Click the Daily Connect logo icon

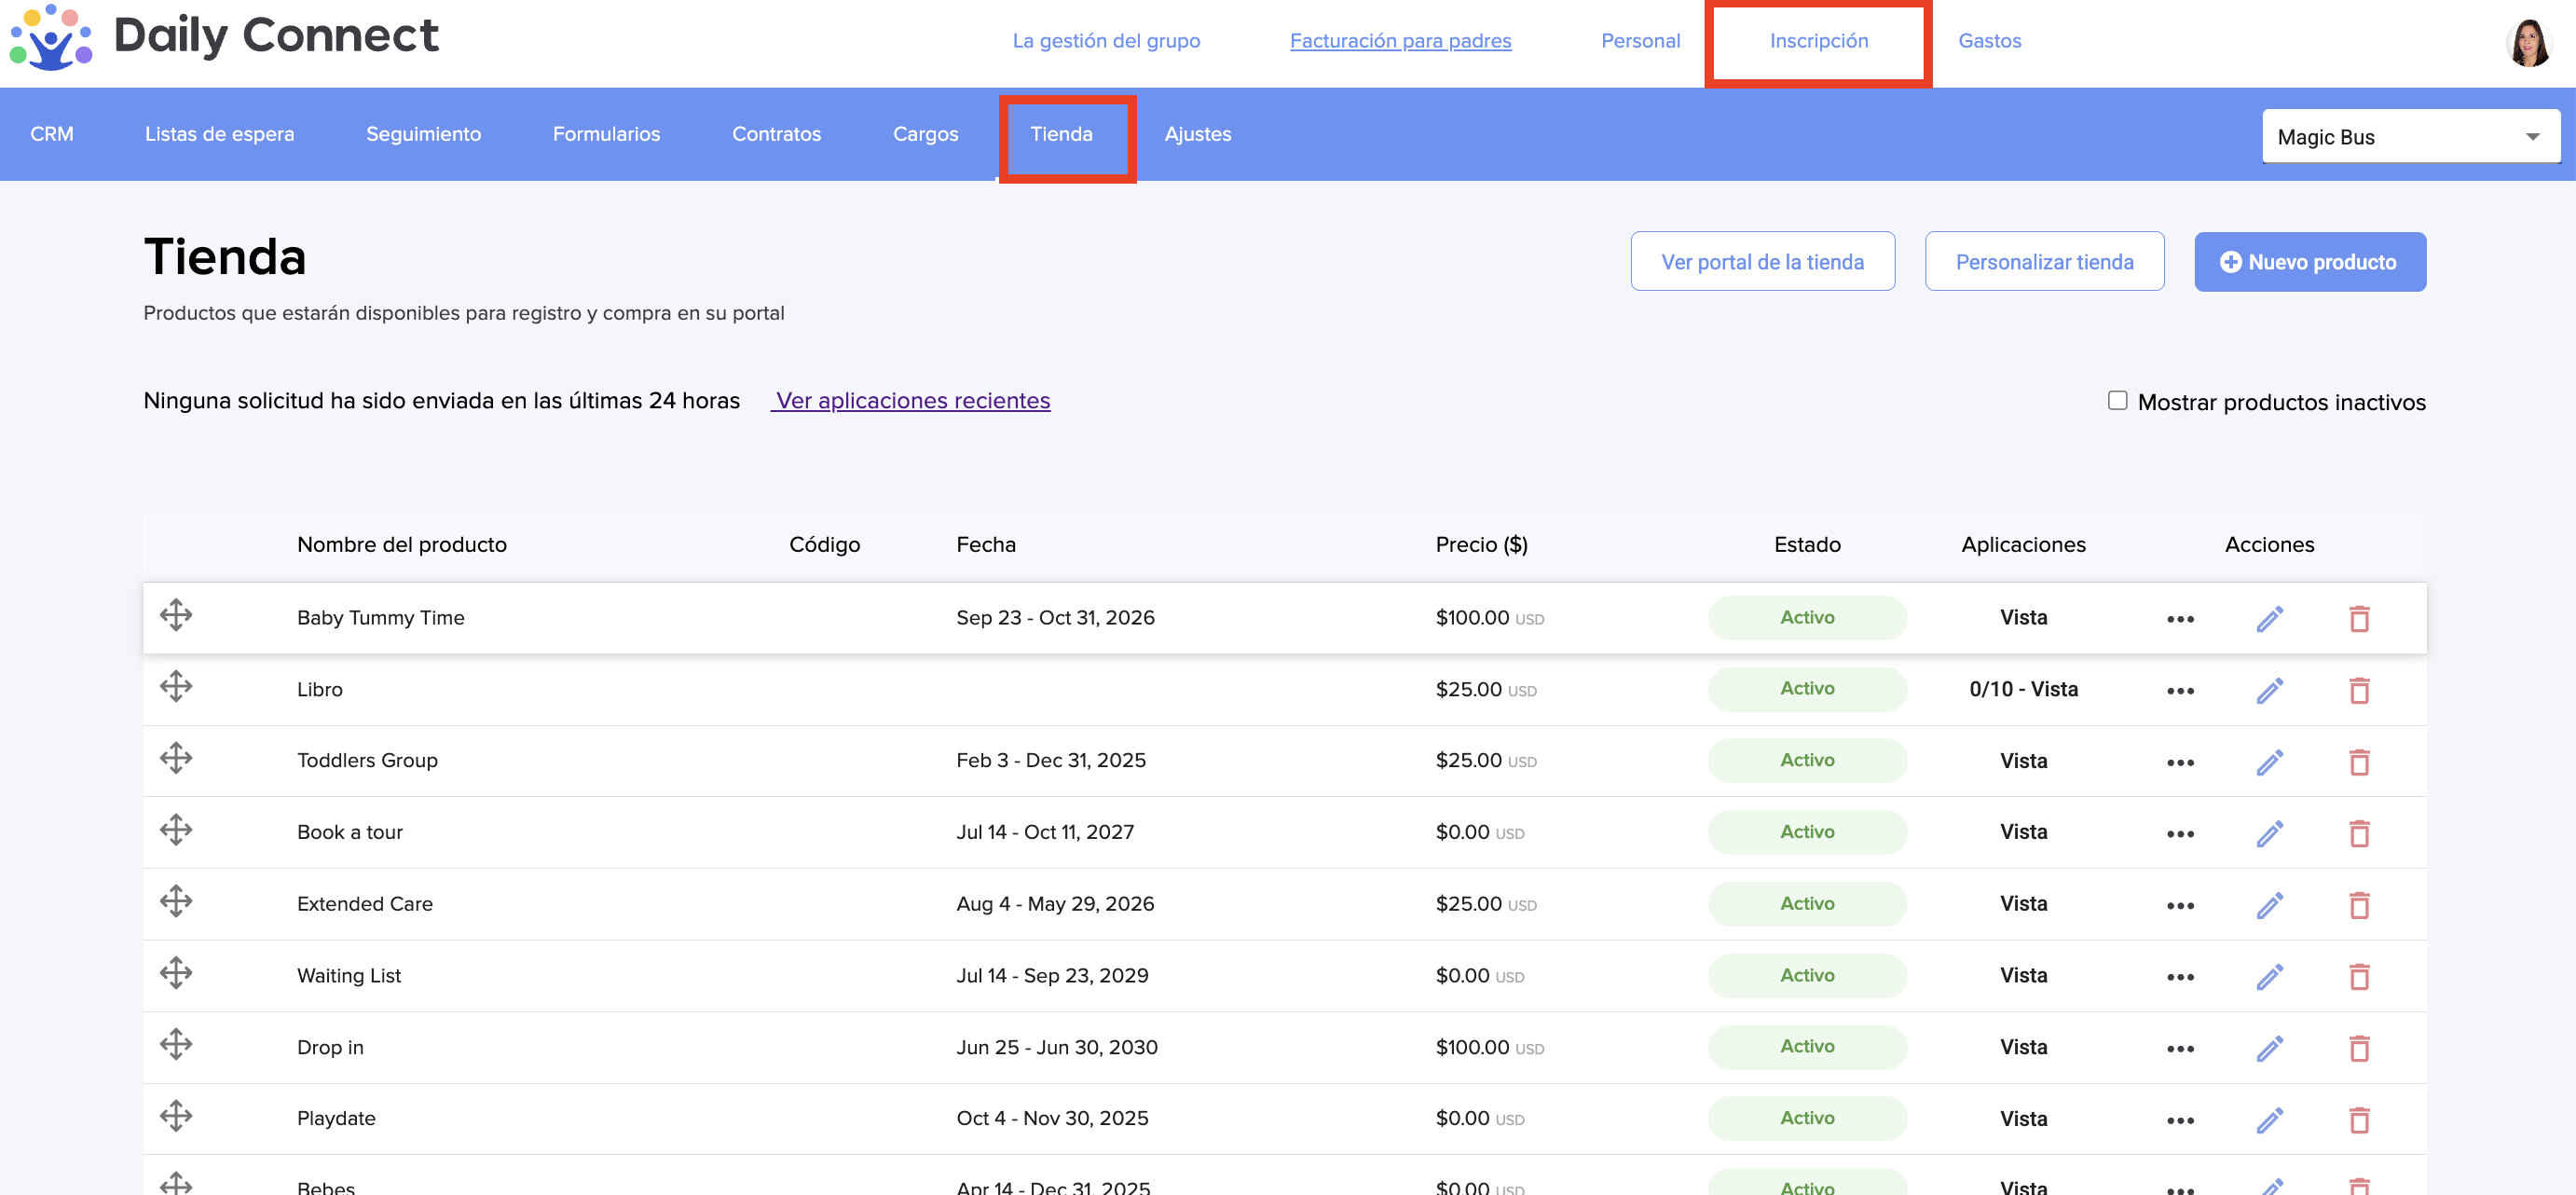51,38
